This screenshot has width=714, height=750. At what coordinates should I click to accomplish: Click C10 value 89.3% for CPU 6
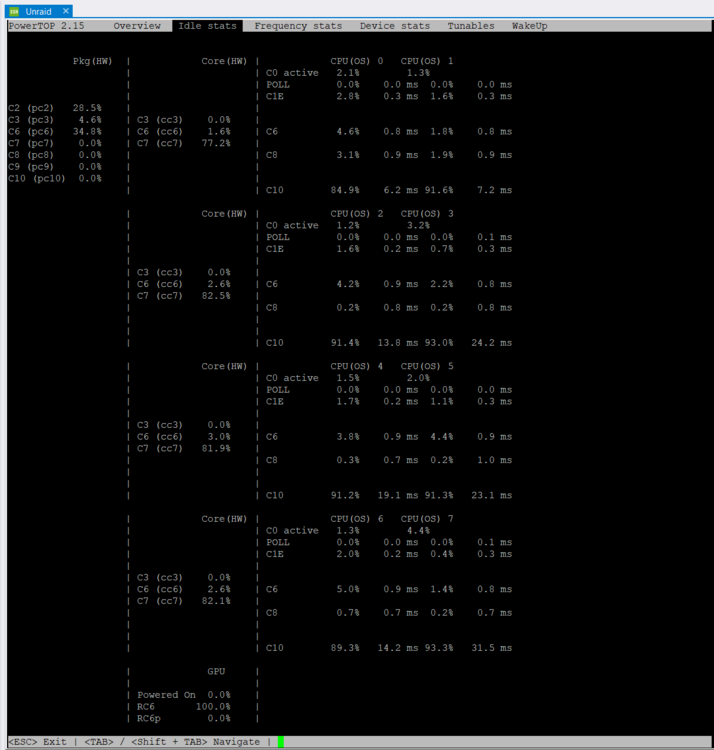[x=345, y=648]
